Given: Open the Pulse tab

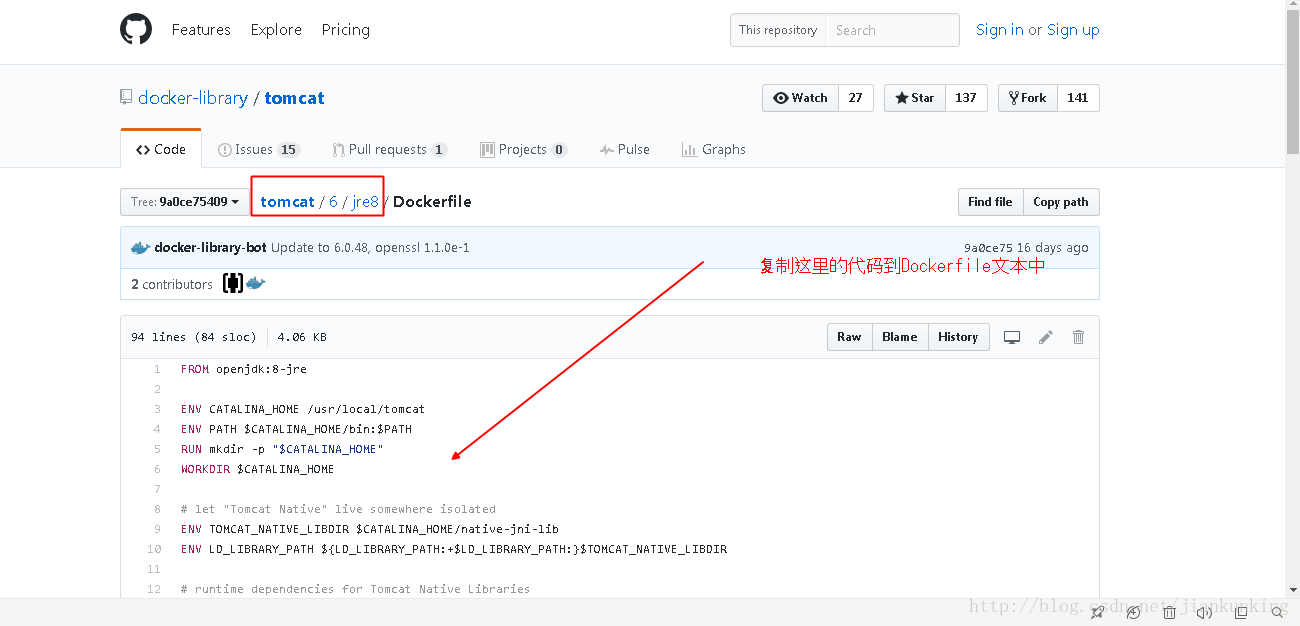Looking at the screenshot, I should click(x=624, y=149).
